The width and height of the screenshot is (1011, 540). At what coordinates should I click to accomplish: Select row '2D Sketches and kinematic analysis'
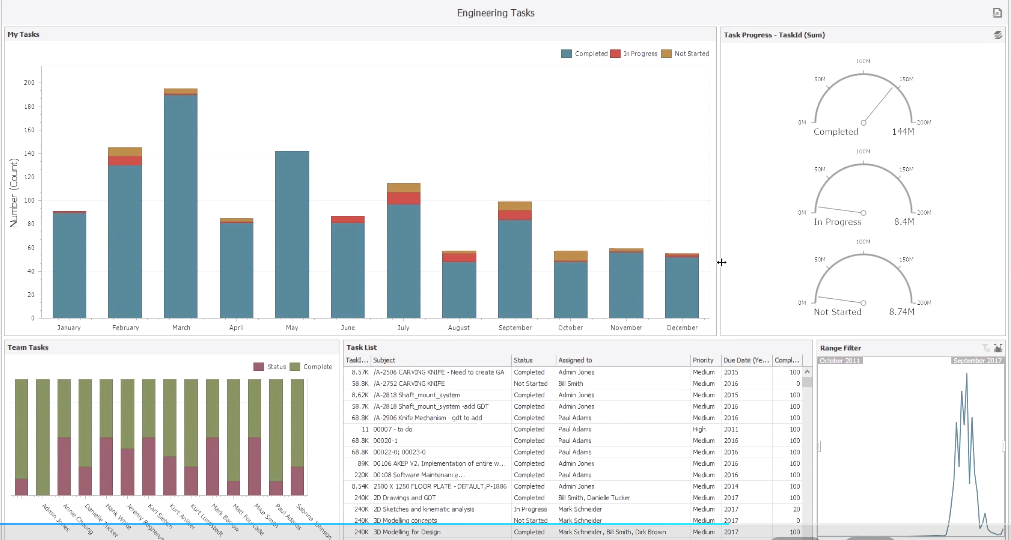coord(573,509)
